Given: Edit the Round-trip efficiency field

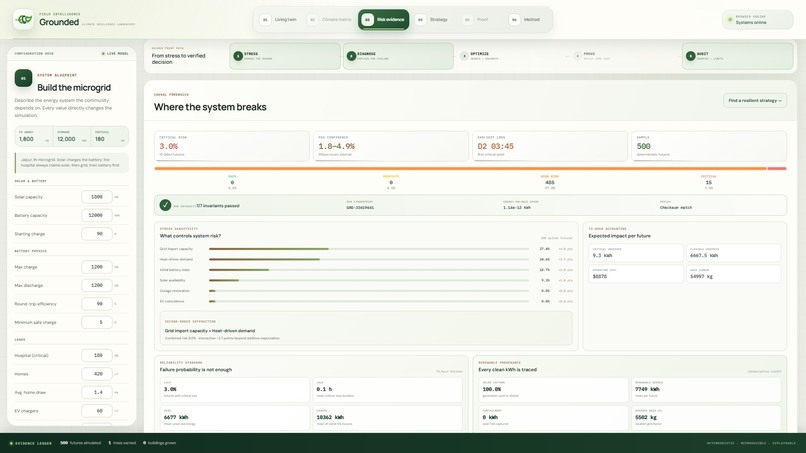Looking at the screenshot, I should 97,304.
